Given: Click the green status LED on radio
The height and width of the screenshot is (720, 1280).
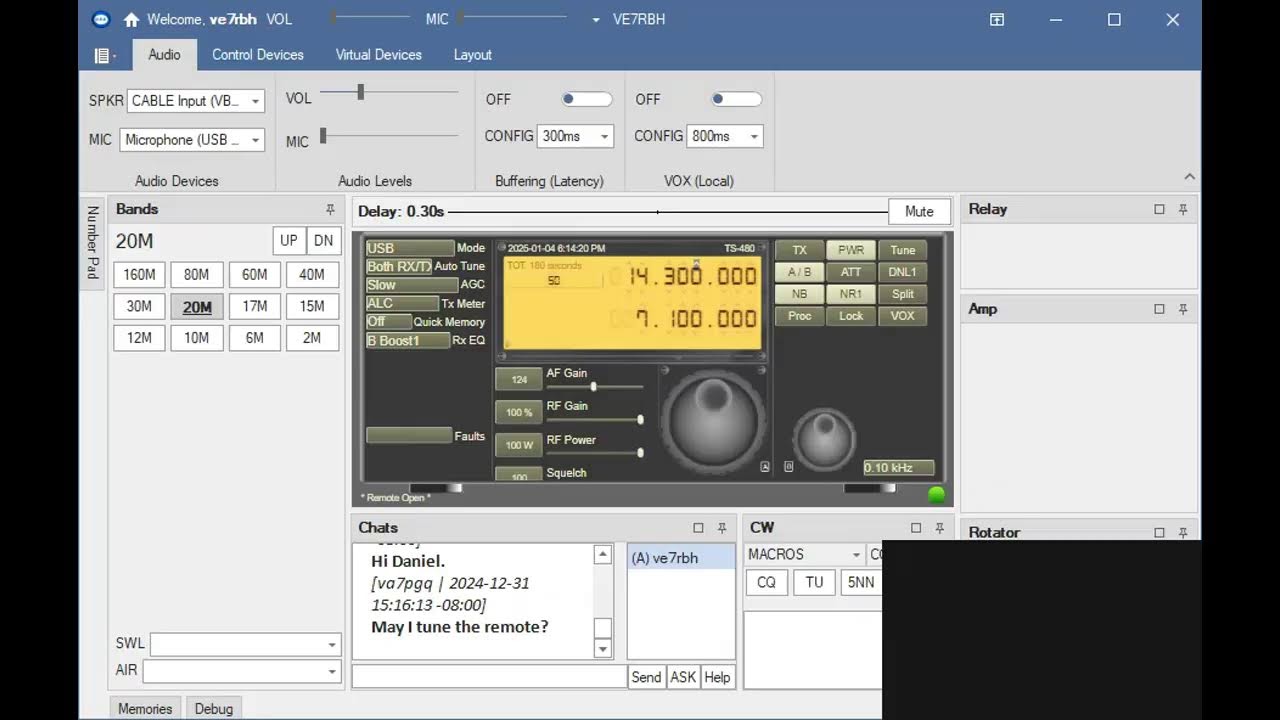Looking at the screenshot, I should coord(937,494).
